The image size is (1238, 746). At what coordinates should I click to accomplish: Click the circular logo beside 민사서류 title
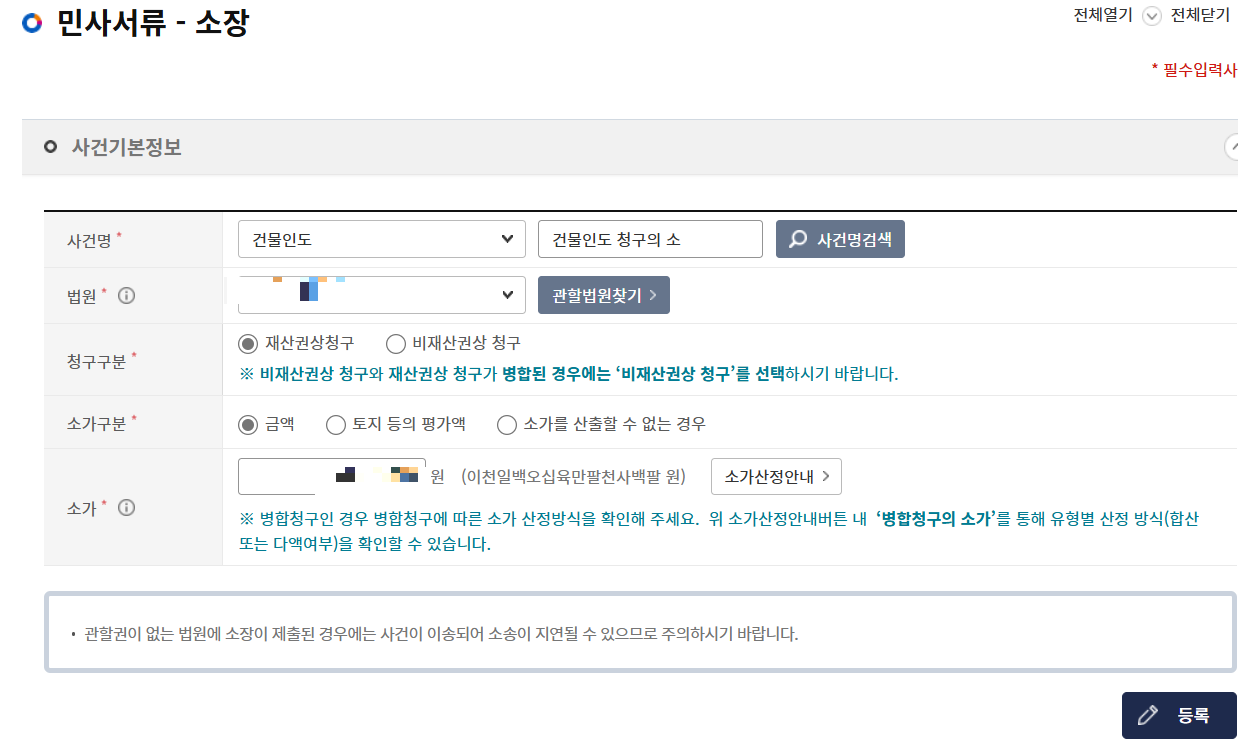(33, 23)
